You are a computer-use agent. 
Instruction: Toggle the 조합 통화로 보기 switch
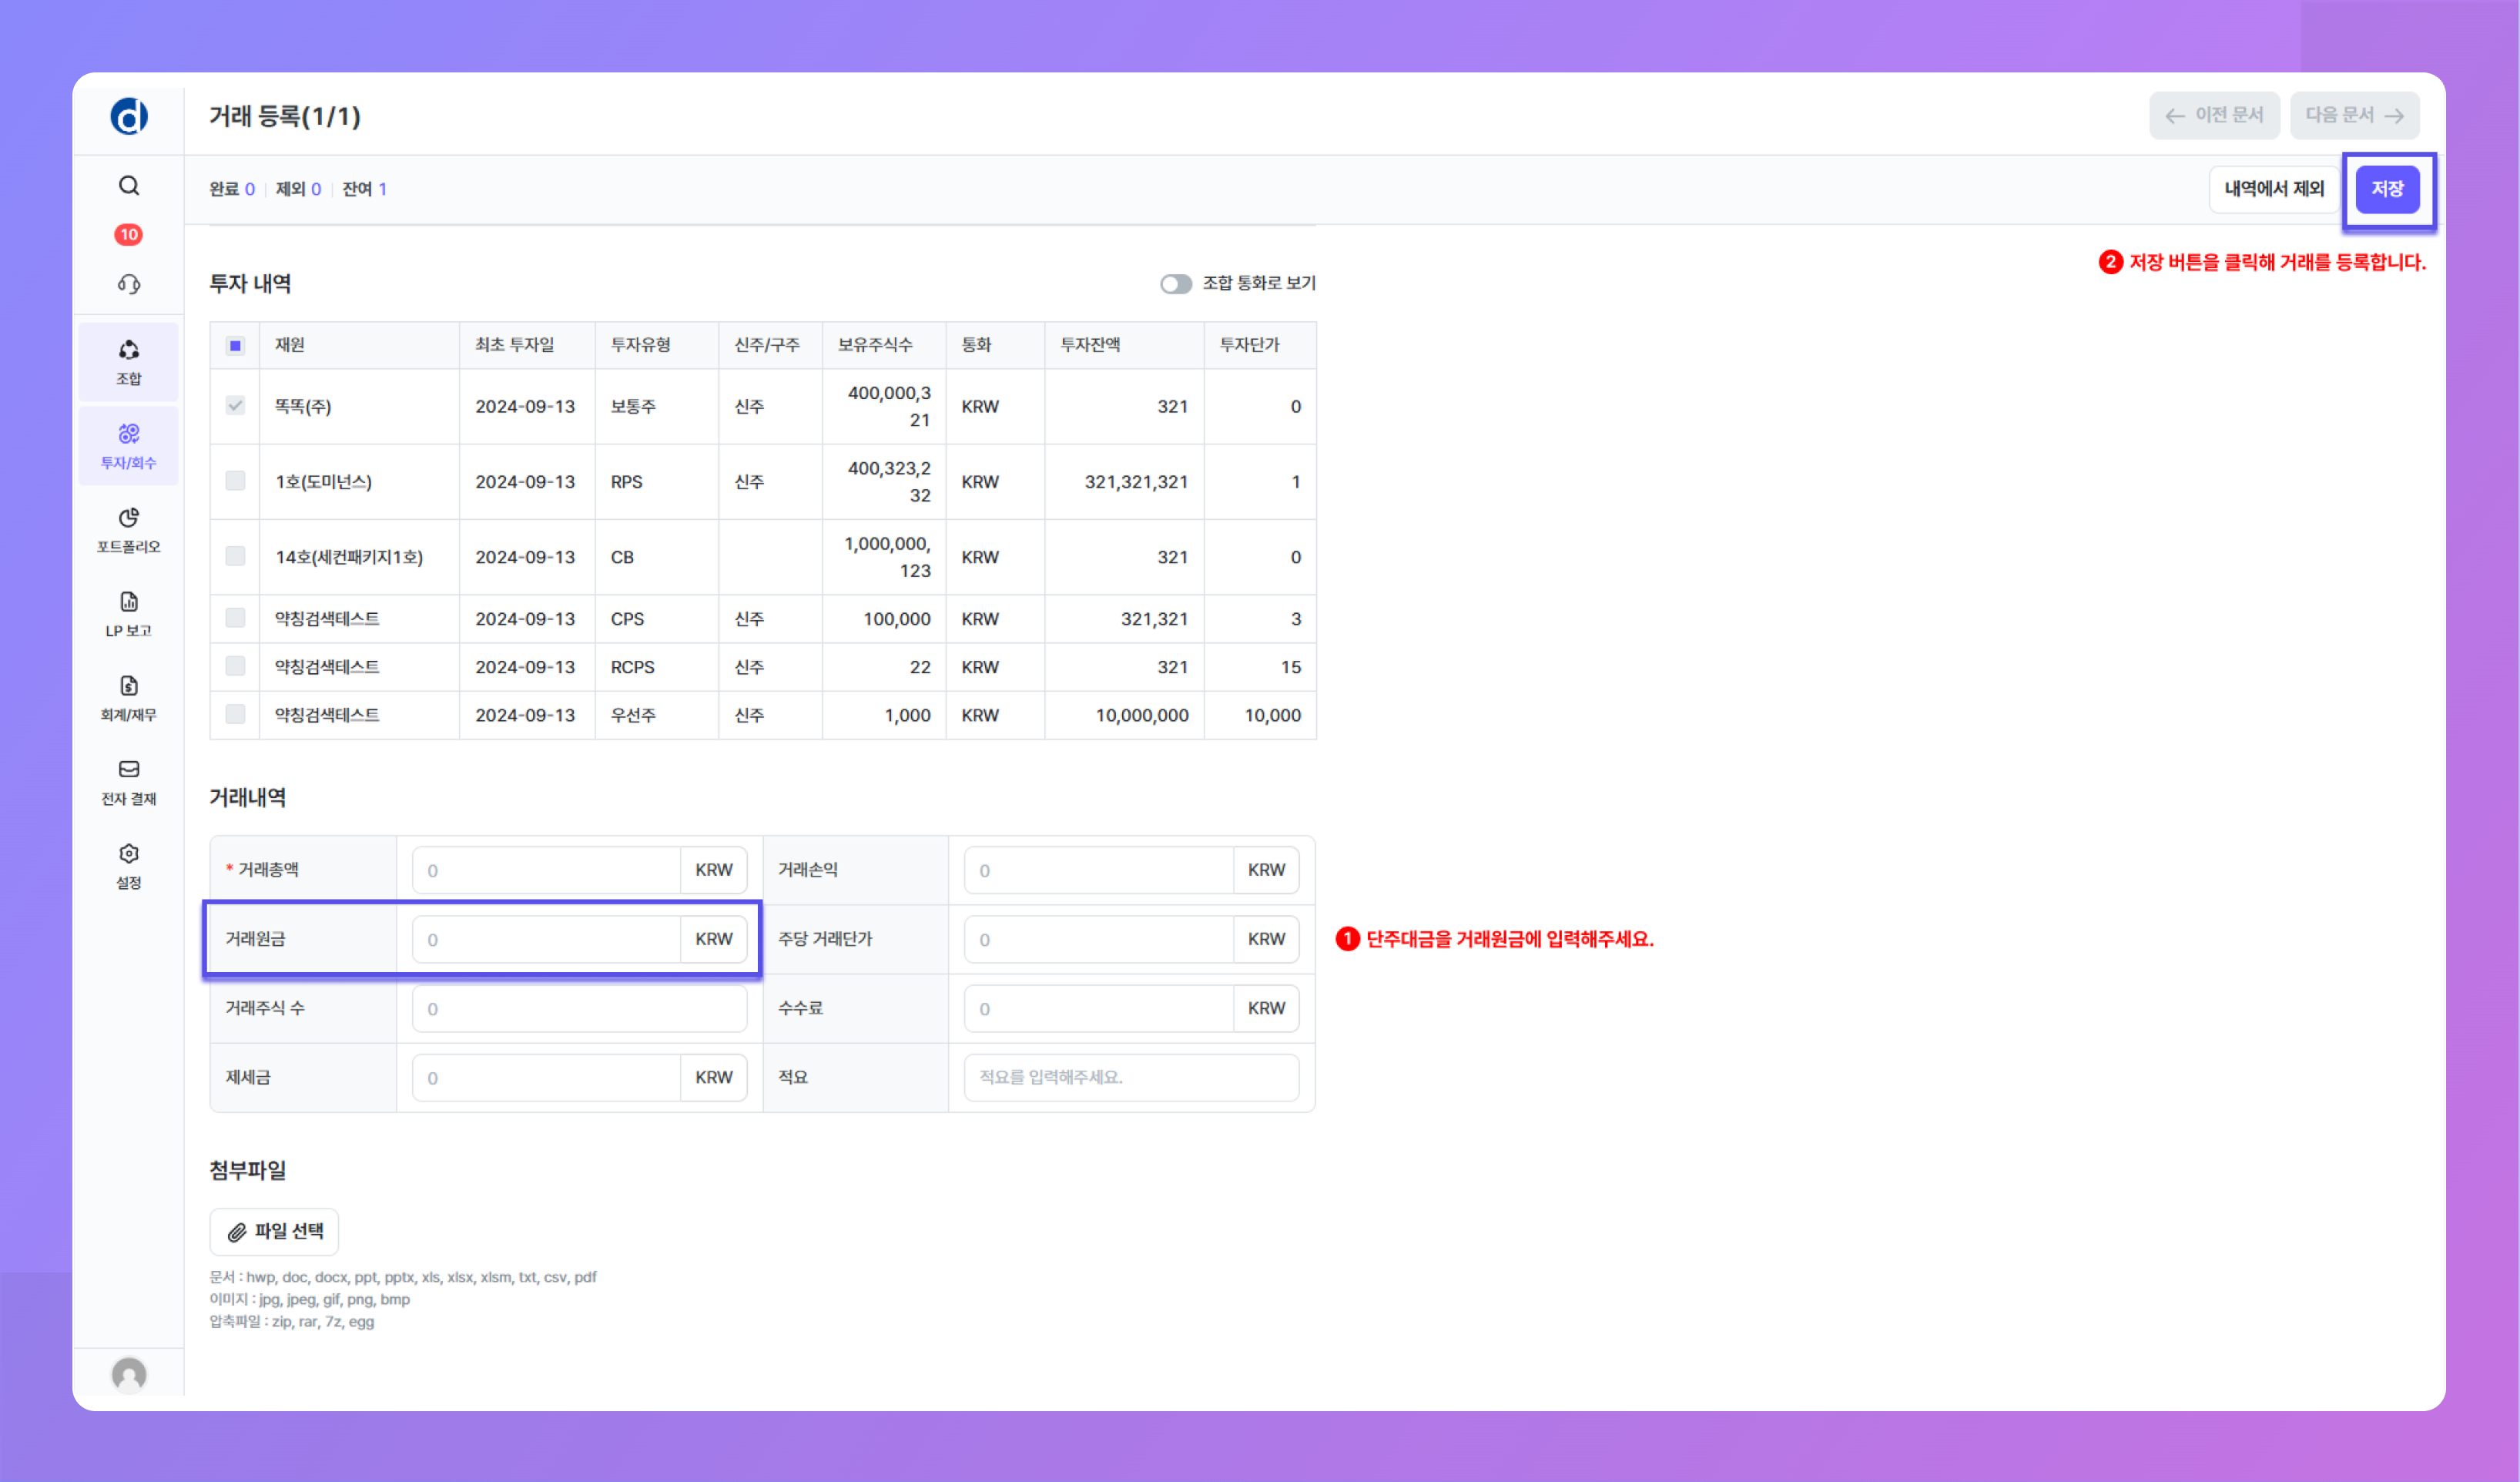[x=1175, y=284]
